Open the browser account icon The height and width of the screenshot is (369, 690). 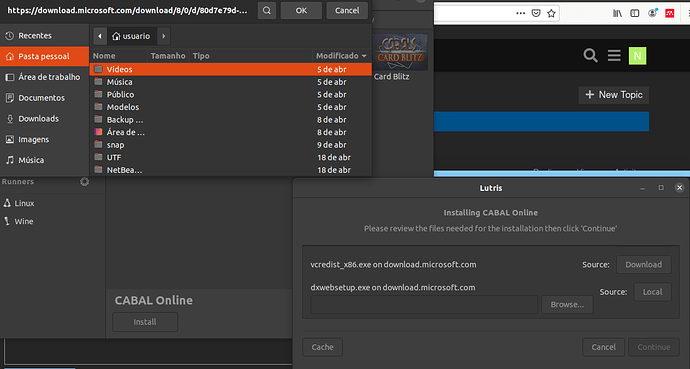tap(653, 13)
